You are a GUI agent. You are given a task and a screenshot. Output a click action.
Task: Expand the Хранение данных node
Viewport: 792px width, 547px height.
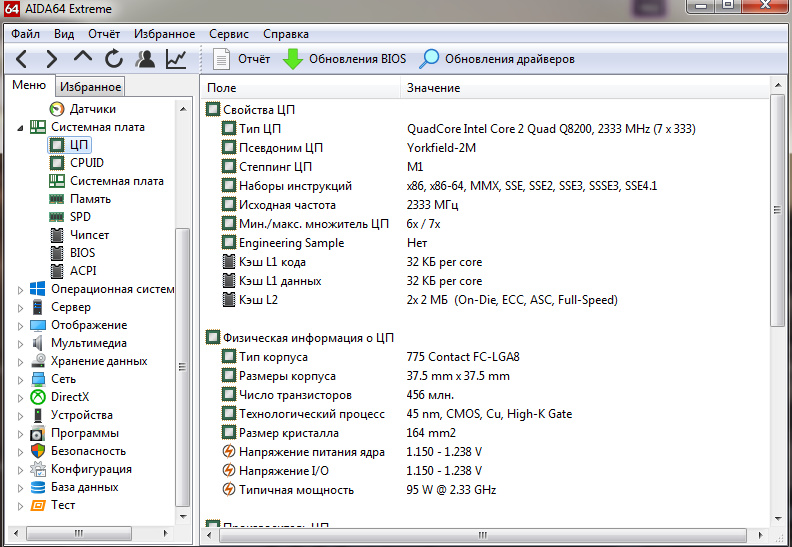(x=20, y=362)
